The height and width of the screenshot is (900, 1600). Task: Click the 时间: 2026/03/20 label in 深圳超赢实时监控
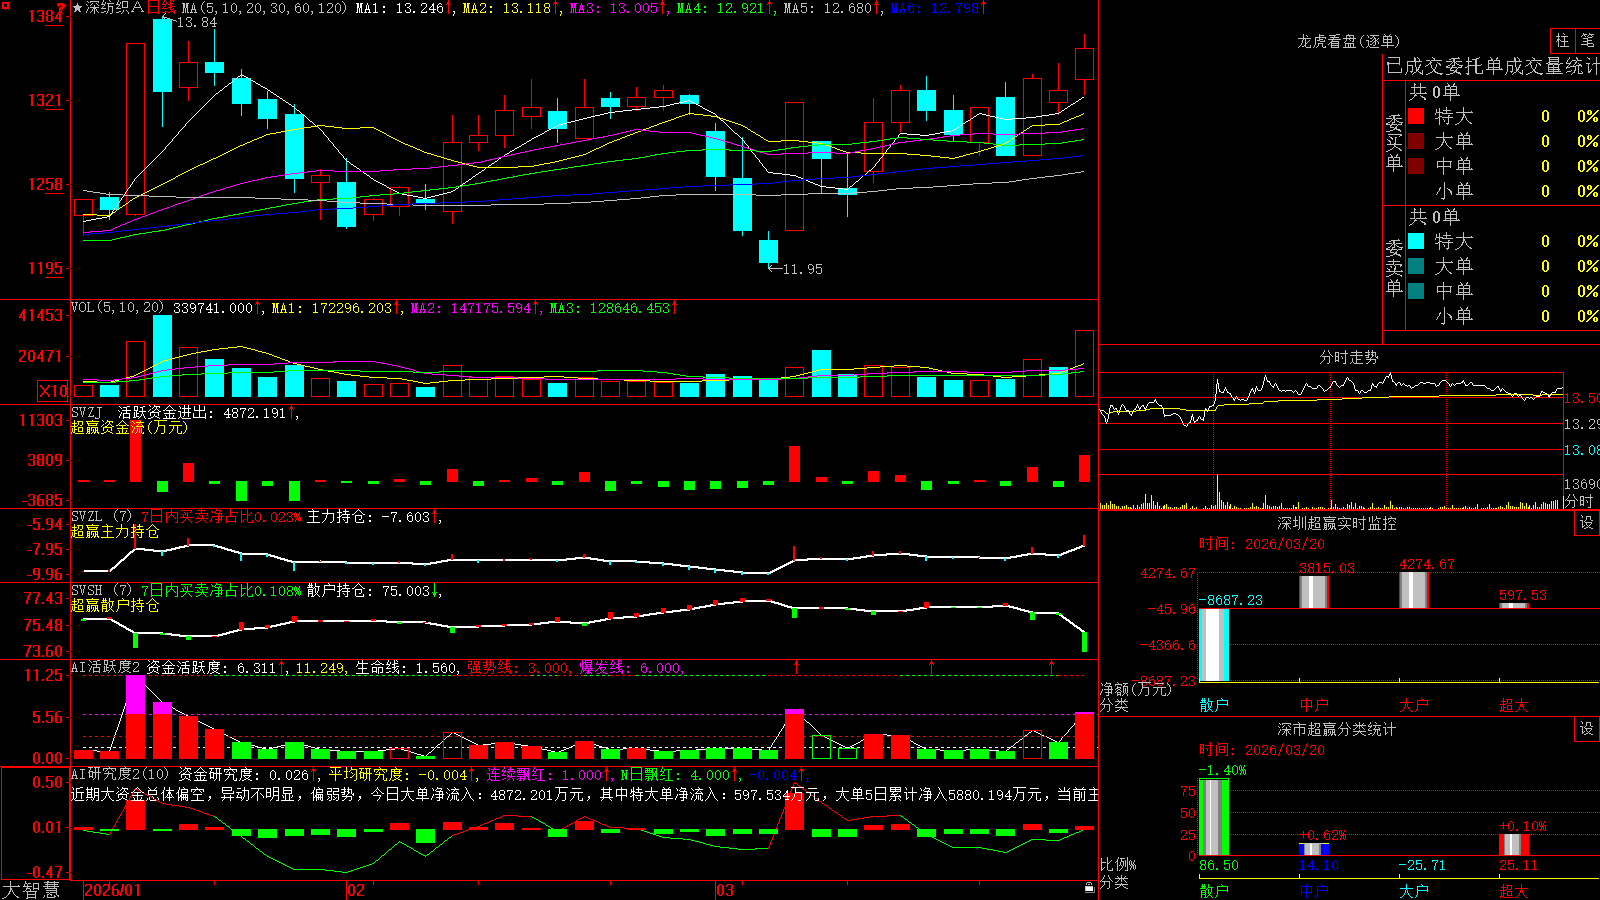(x=1262, y=544)
